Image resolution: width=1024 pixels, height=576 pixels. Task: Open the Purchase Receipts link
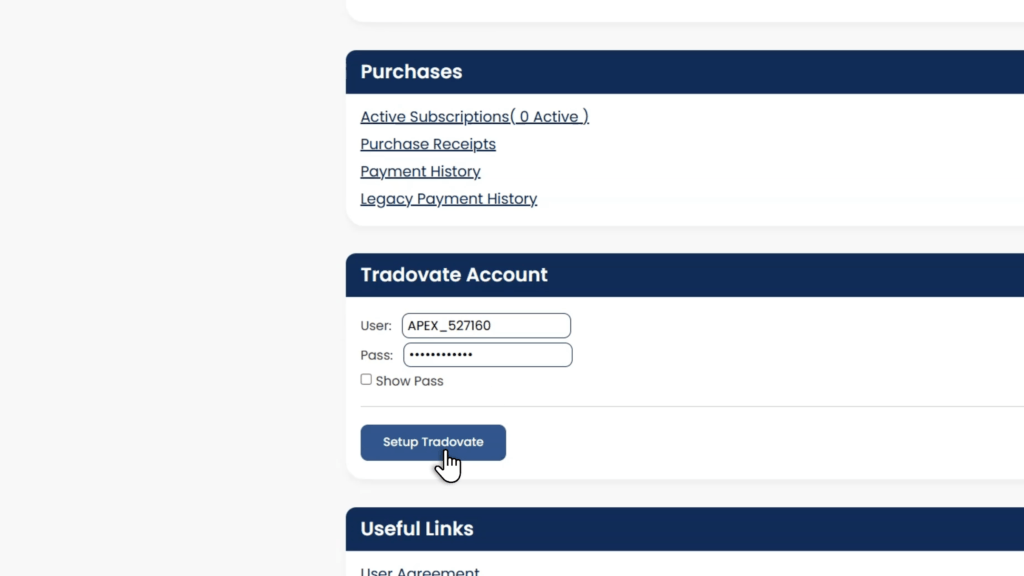428,144
